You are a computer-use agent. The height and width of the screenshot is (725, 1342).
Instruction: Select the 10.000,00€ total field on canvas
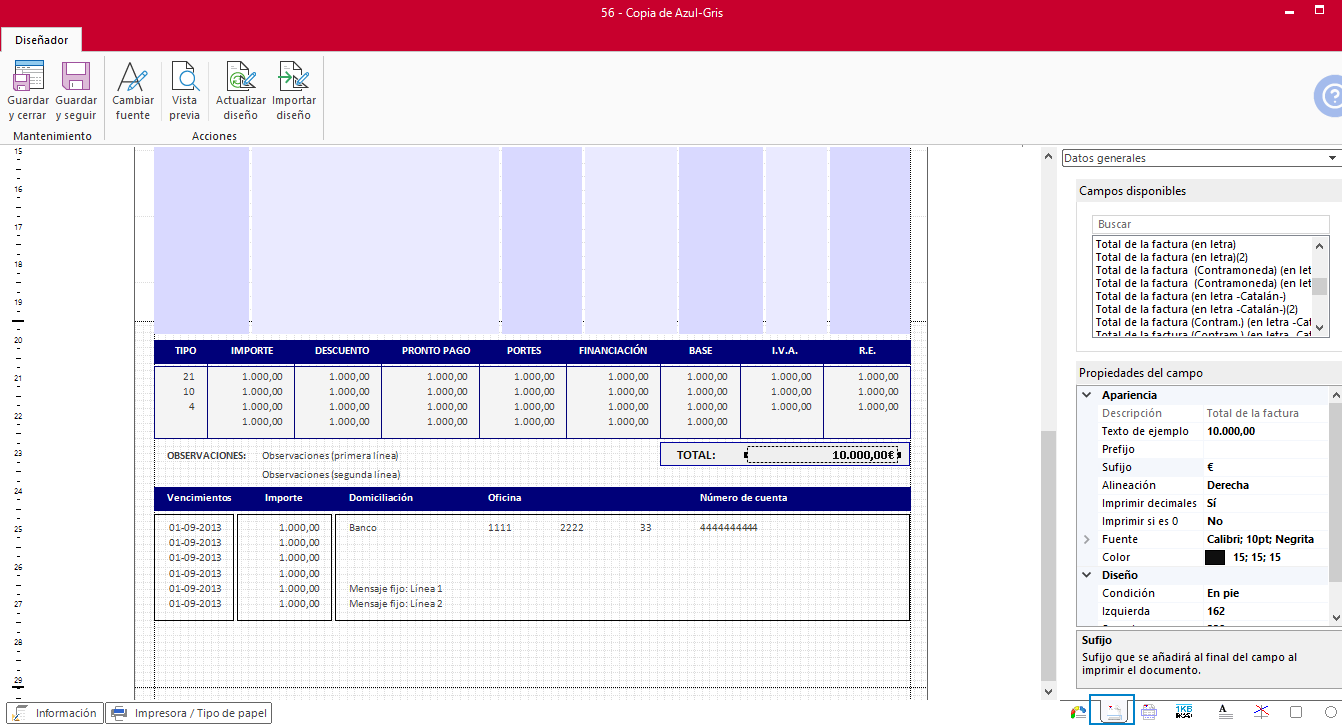(x=822, y=455)
